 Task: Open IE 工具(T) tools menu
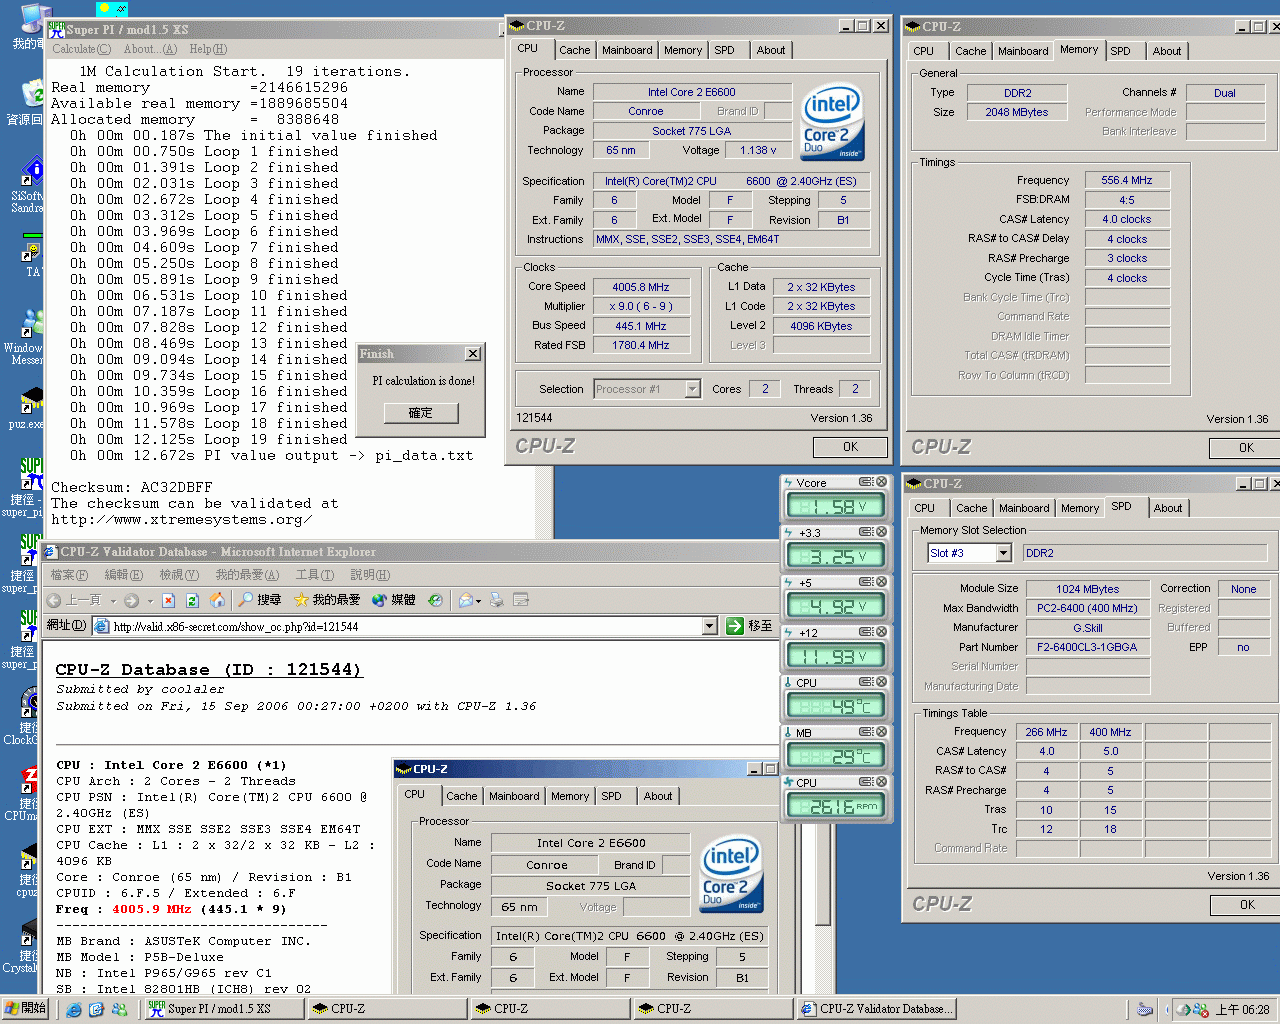pyautogui.click(x=314, y=575)
